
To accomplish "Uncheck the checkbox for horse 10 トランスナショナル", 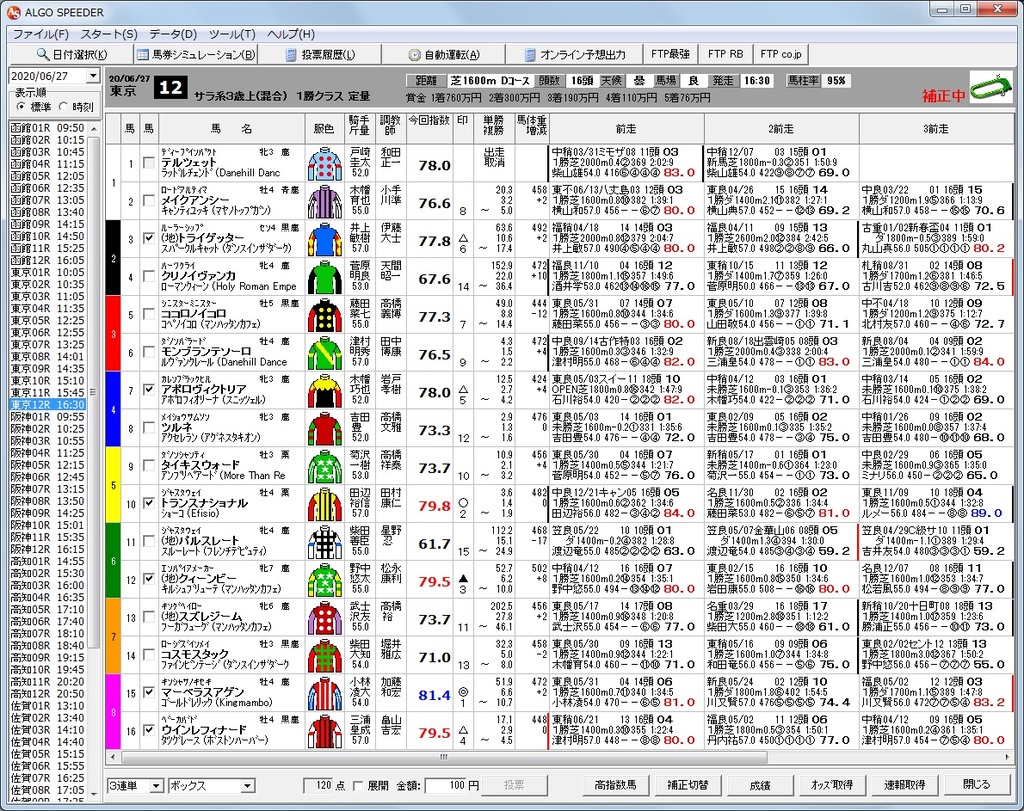I will tap(150, 504).
